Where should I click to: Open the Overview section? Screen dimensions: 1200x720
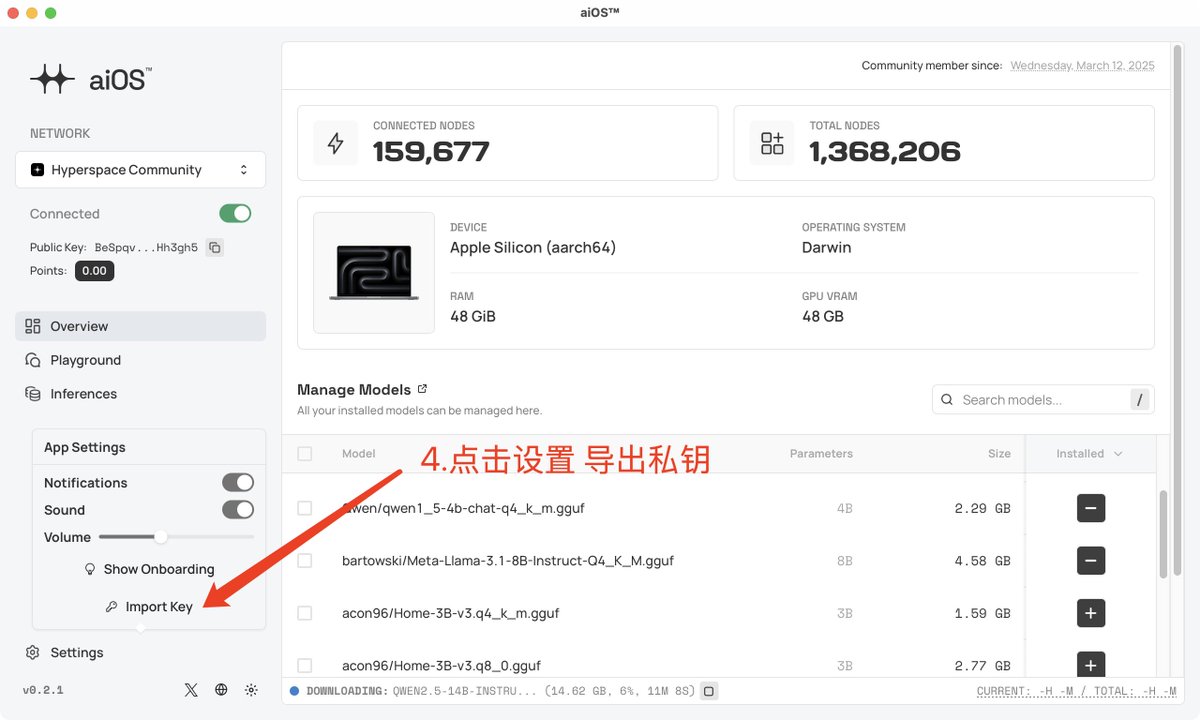point(140,326)
